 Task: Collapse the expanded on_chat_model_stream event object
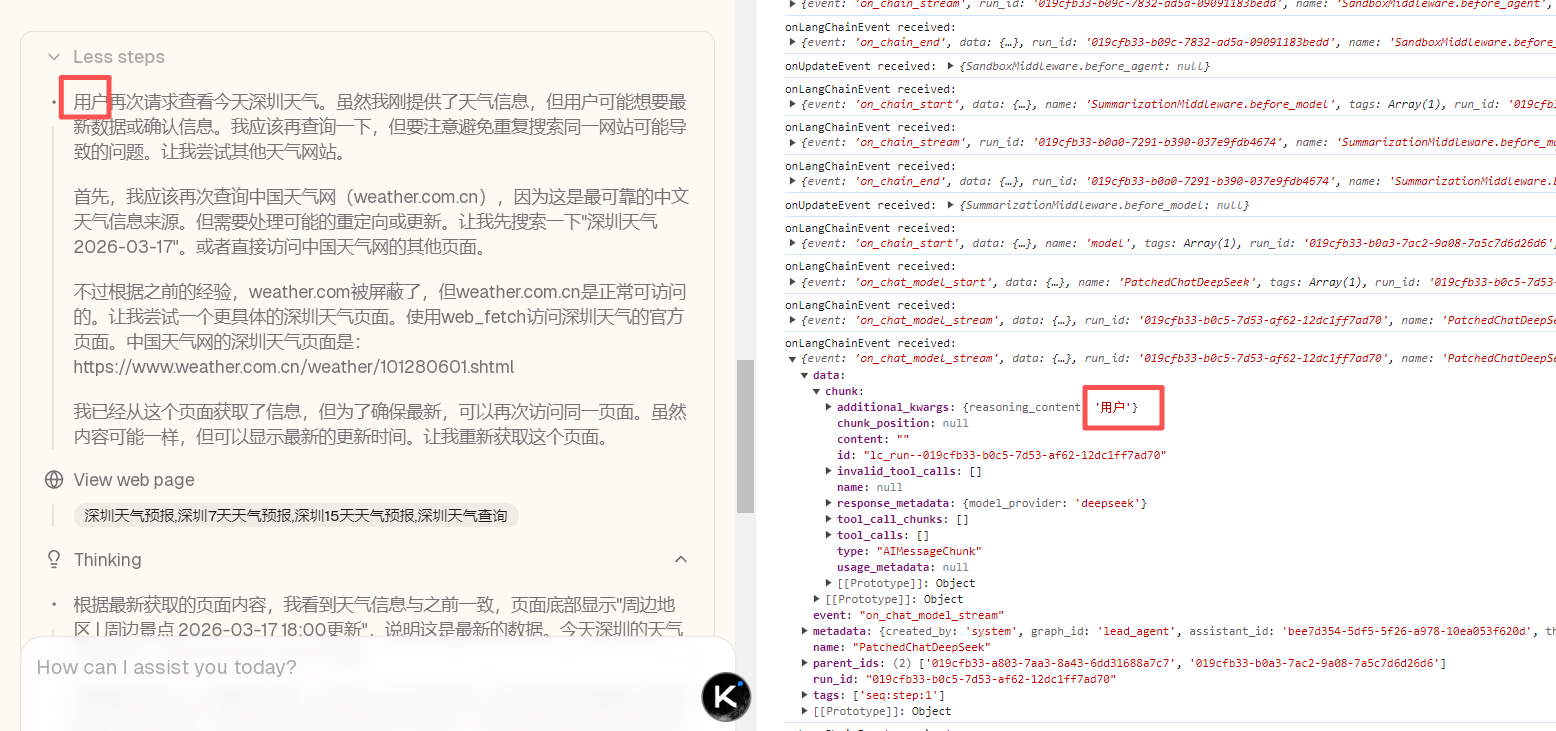[794, 358]
